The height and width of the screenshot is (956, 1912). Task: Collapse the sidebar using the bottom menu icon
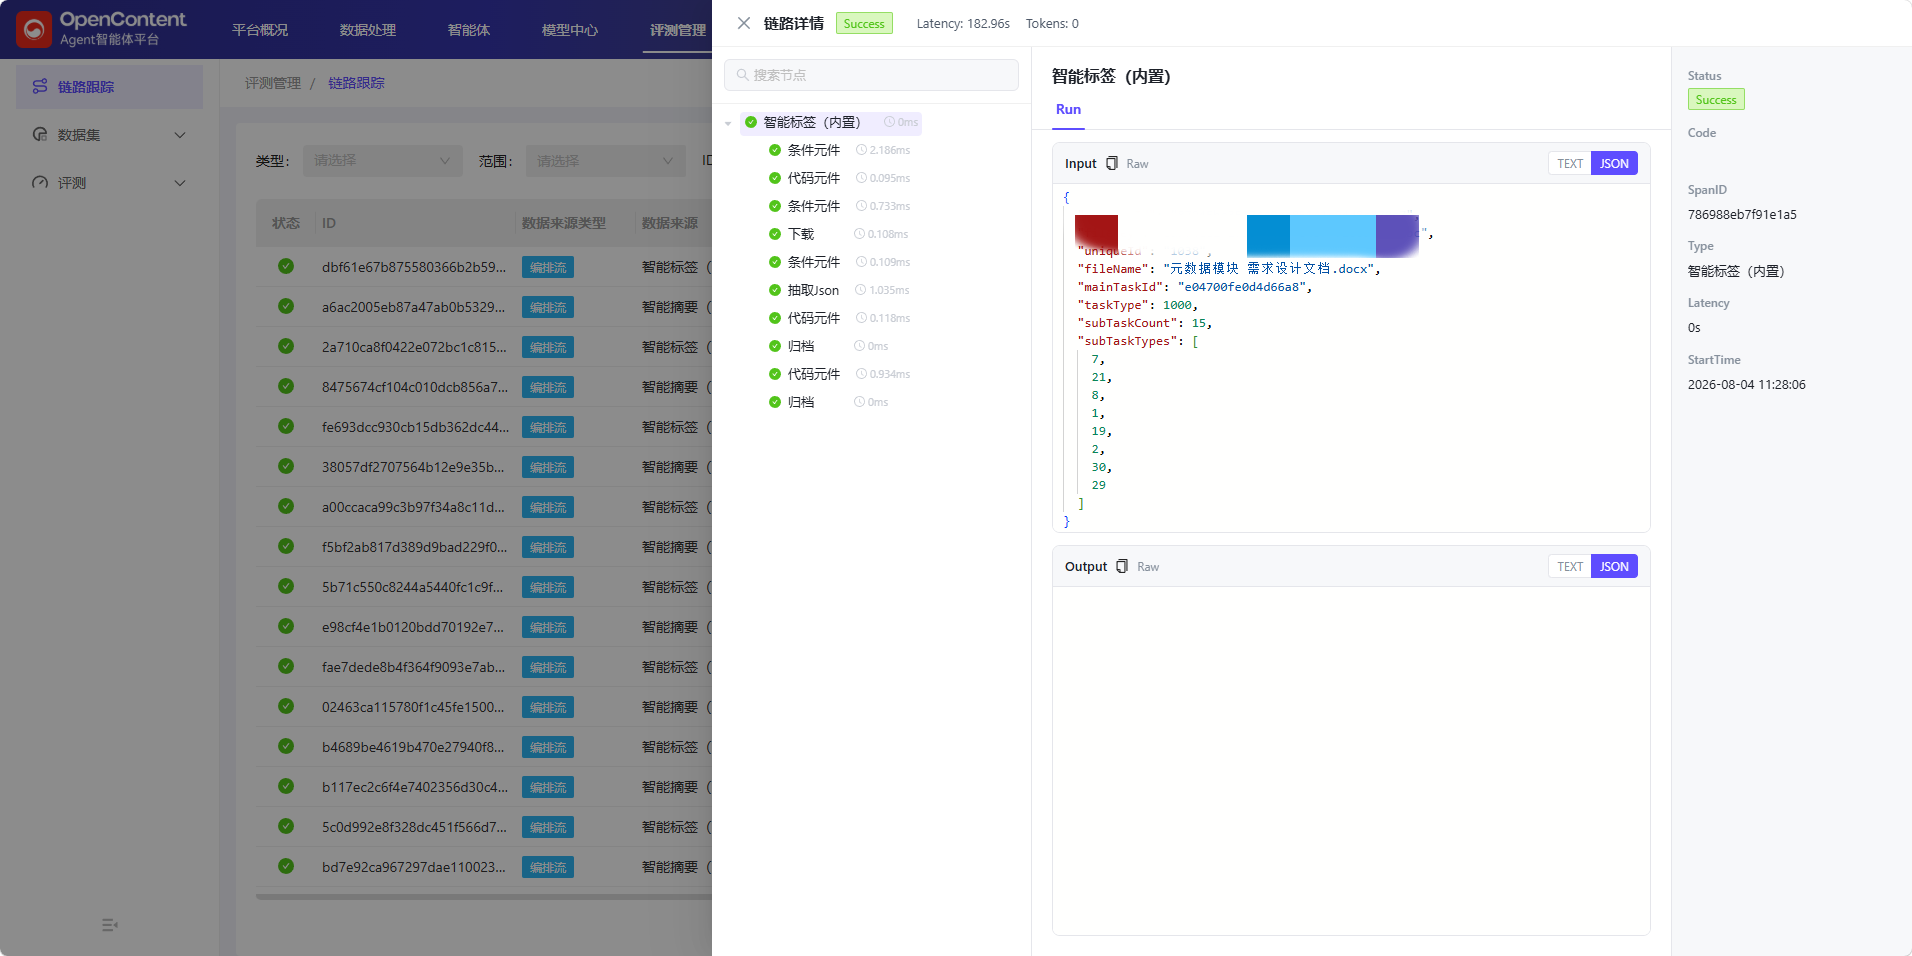110,925
